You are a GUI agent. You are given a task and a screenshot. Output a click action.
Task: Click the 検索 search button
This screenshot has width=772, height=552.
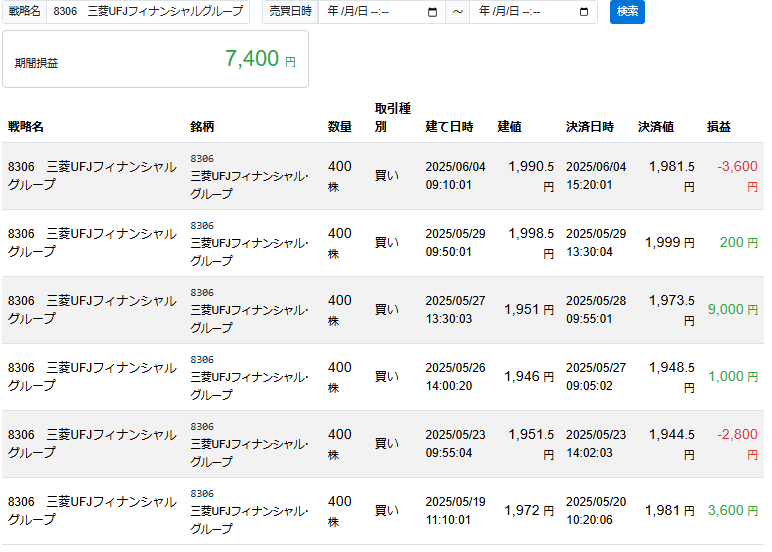[627, 11]
